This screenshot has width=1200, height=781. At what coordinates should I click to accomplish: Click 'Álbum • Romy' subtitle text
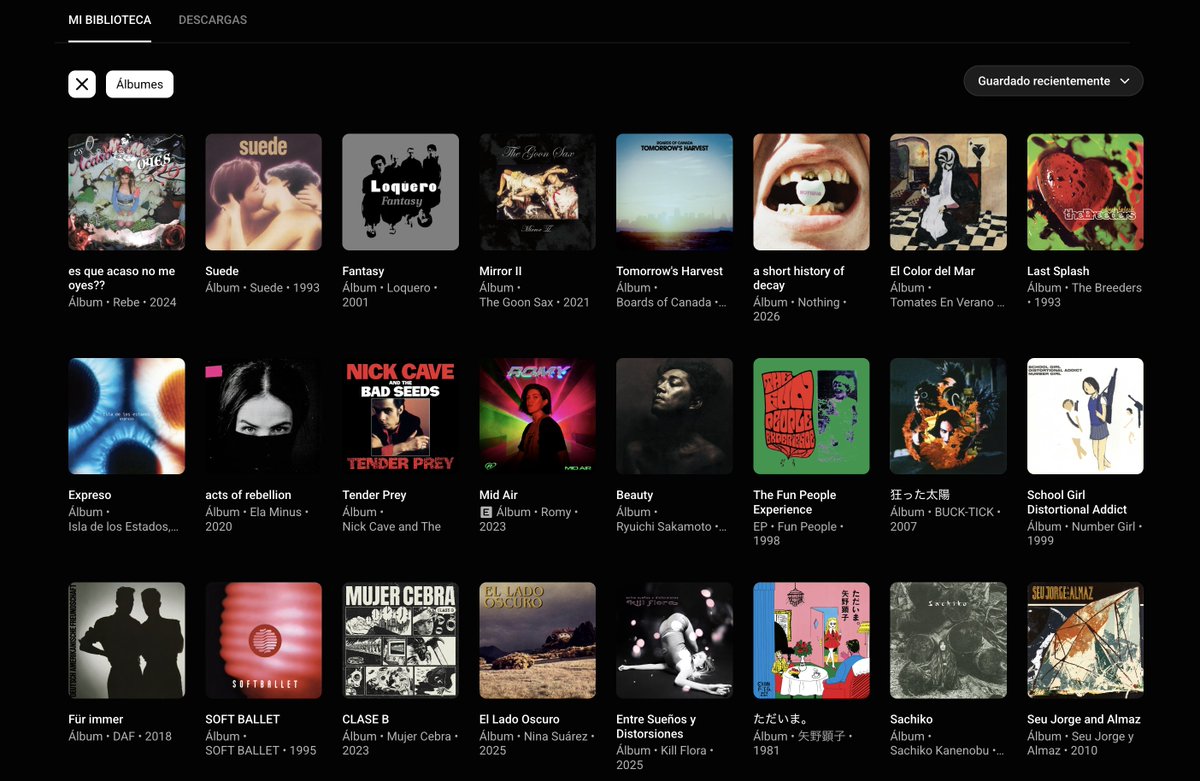click(x=533, y=512)
